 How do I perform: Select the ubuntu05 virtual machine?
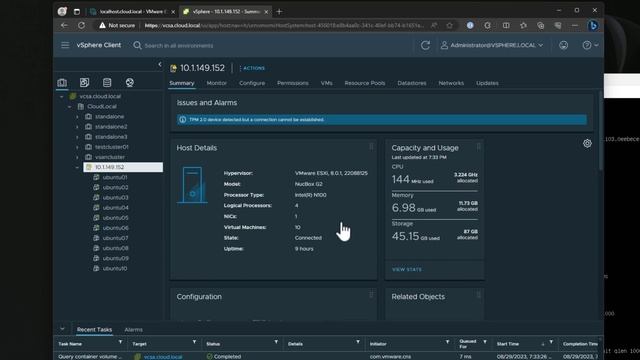point(115,218)
